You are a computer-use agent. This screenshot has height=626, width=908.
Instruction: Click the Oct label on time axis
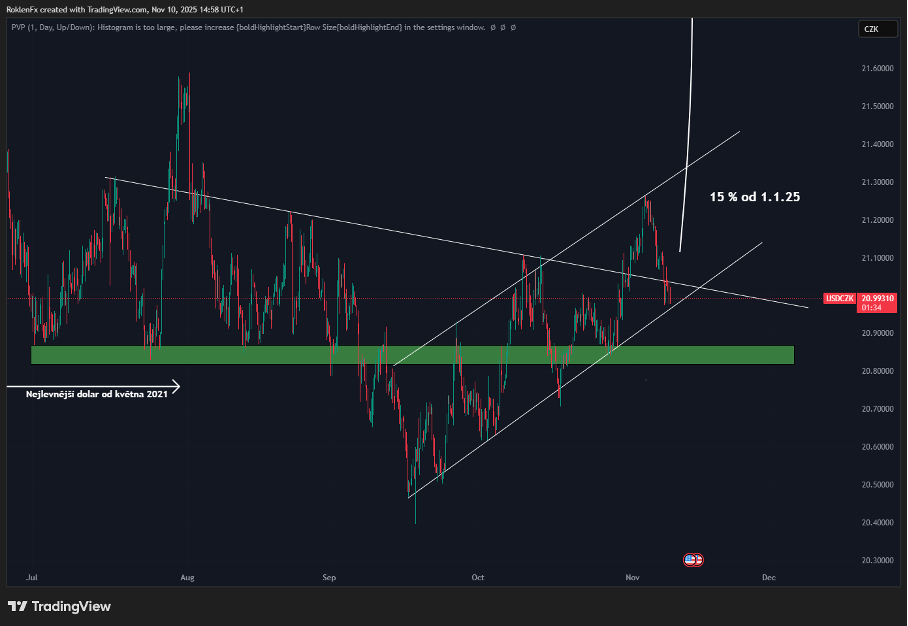478,577
